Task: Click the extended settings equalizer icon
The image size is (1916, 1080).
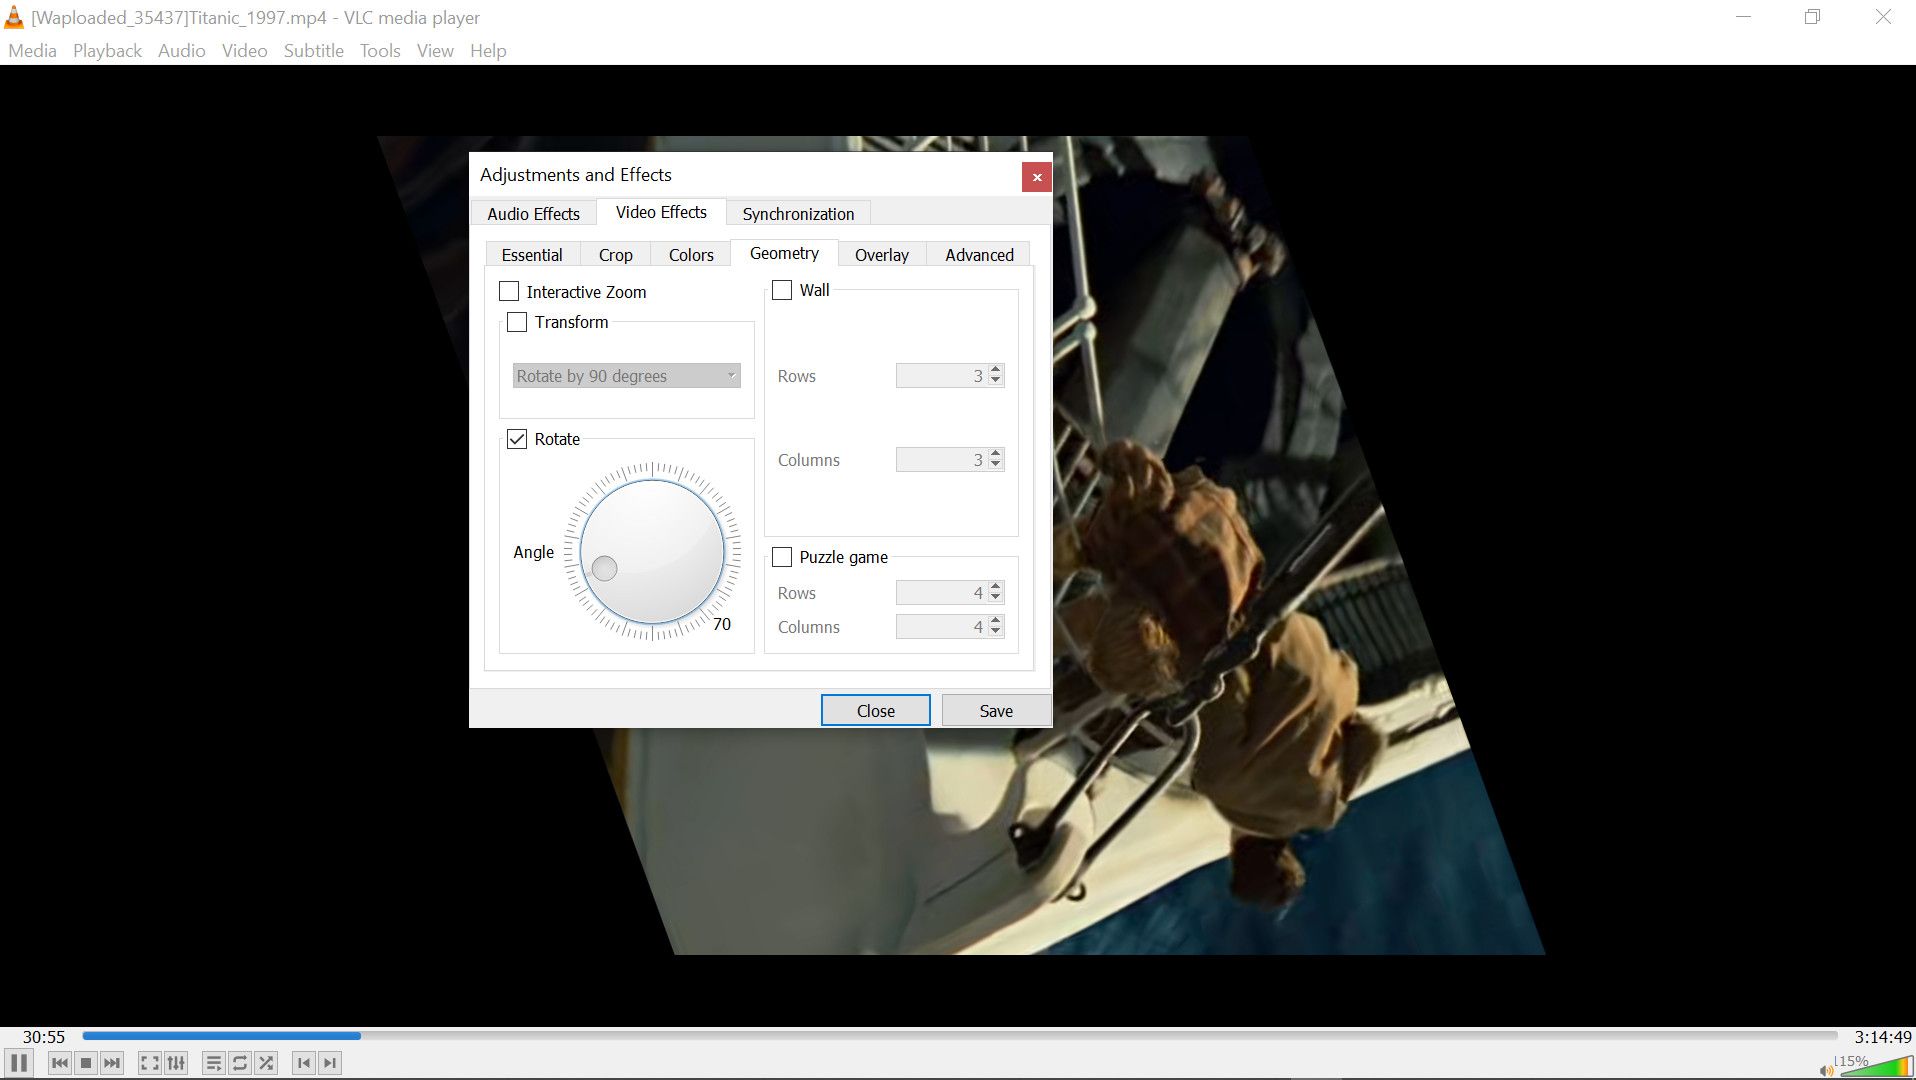Action: (x=176, y=1063)
